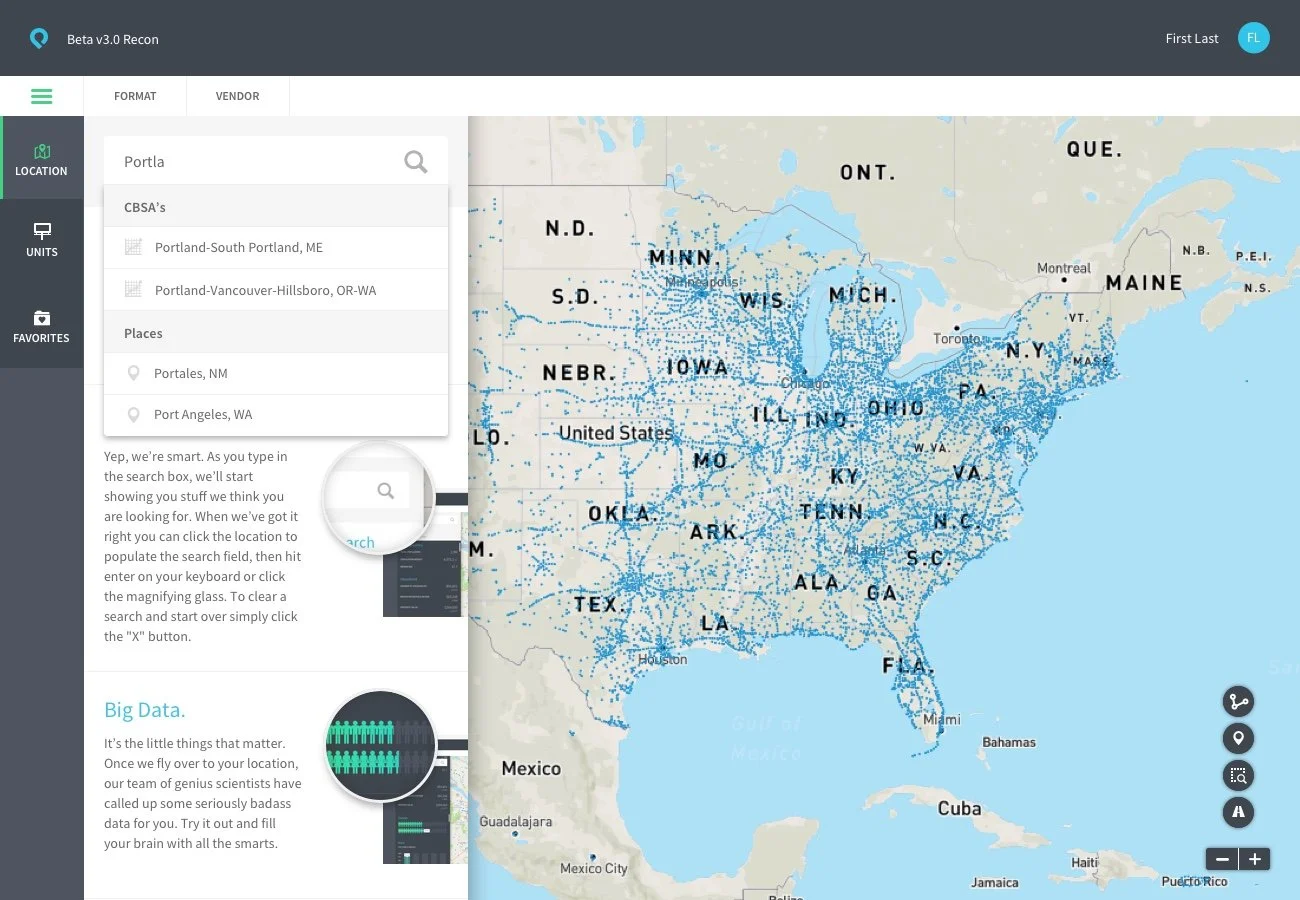Click inside the location search input field
The height and width of the screenshot is (900, 1300).
point(250,160)
